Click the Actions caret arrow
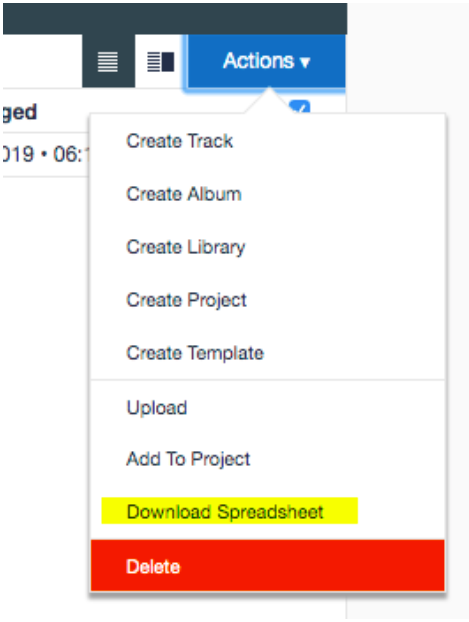The image size is (469, 622). pos(305,63)
